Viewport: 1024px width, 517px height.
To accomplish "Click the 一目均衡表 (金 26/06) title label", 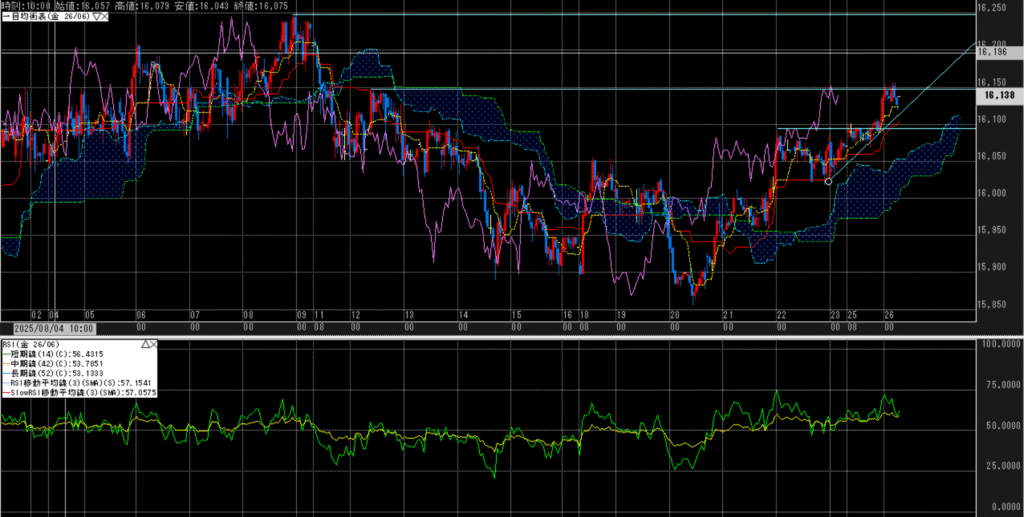I will [x=47, y=19].
